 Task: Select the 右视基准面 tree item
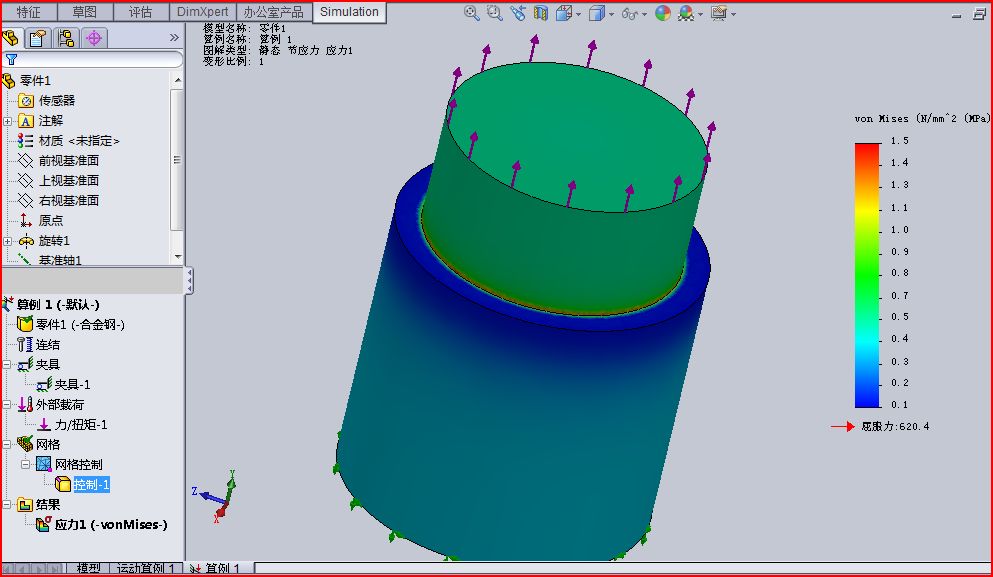point(68,201)
